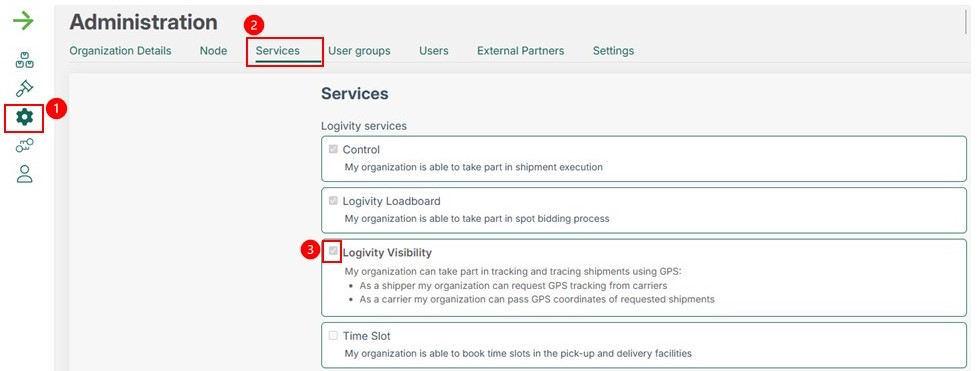Select the Services tab
The width and height of the screenshot is (980, 371).
278,51
